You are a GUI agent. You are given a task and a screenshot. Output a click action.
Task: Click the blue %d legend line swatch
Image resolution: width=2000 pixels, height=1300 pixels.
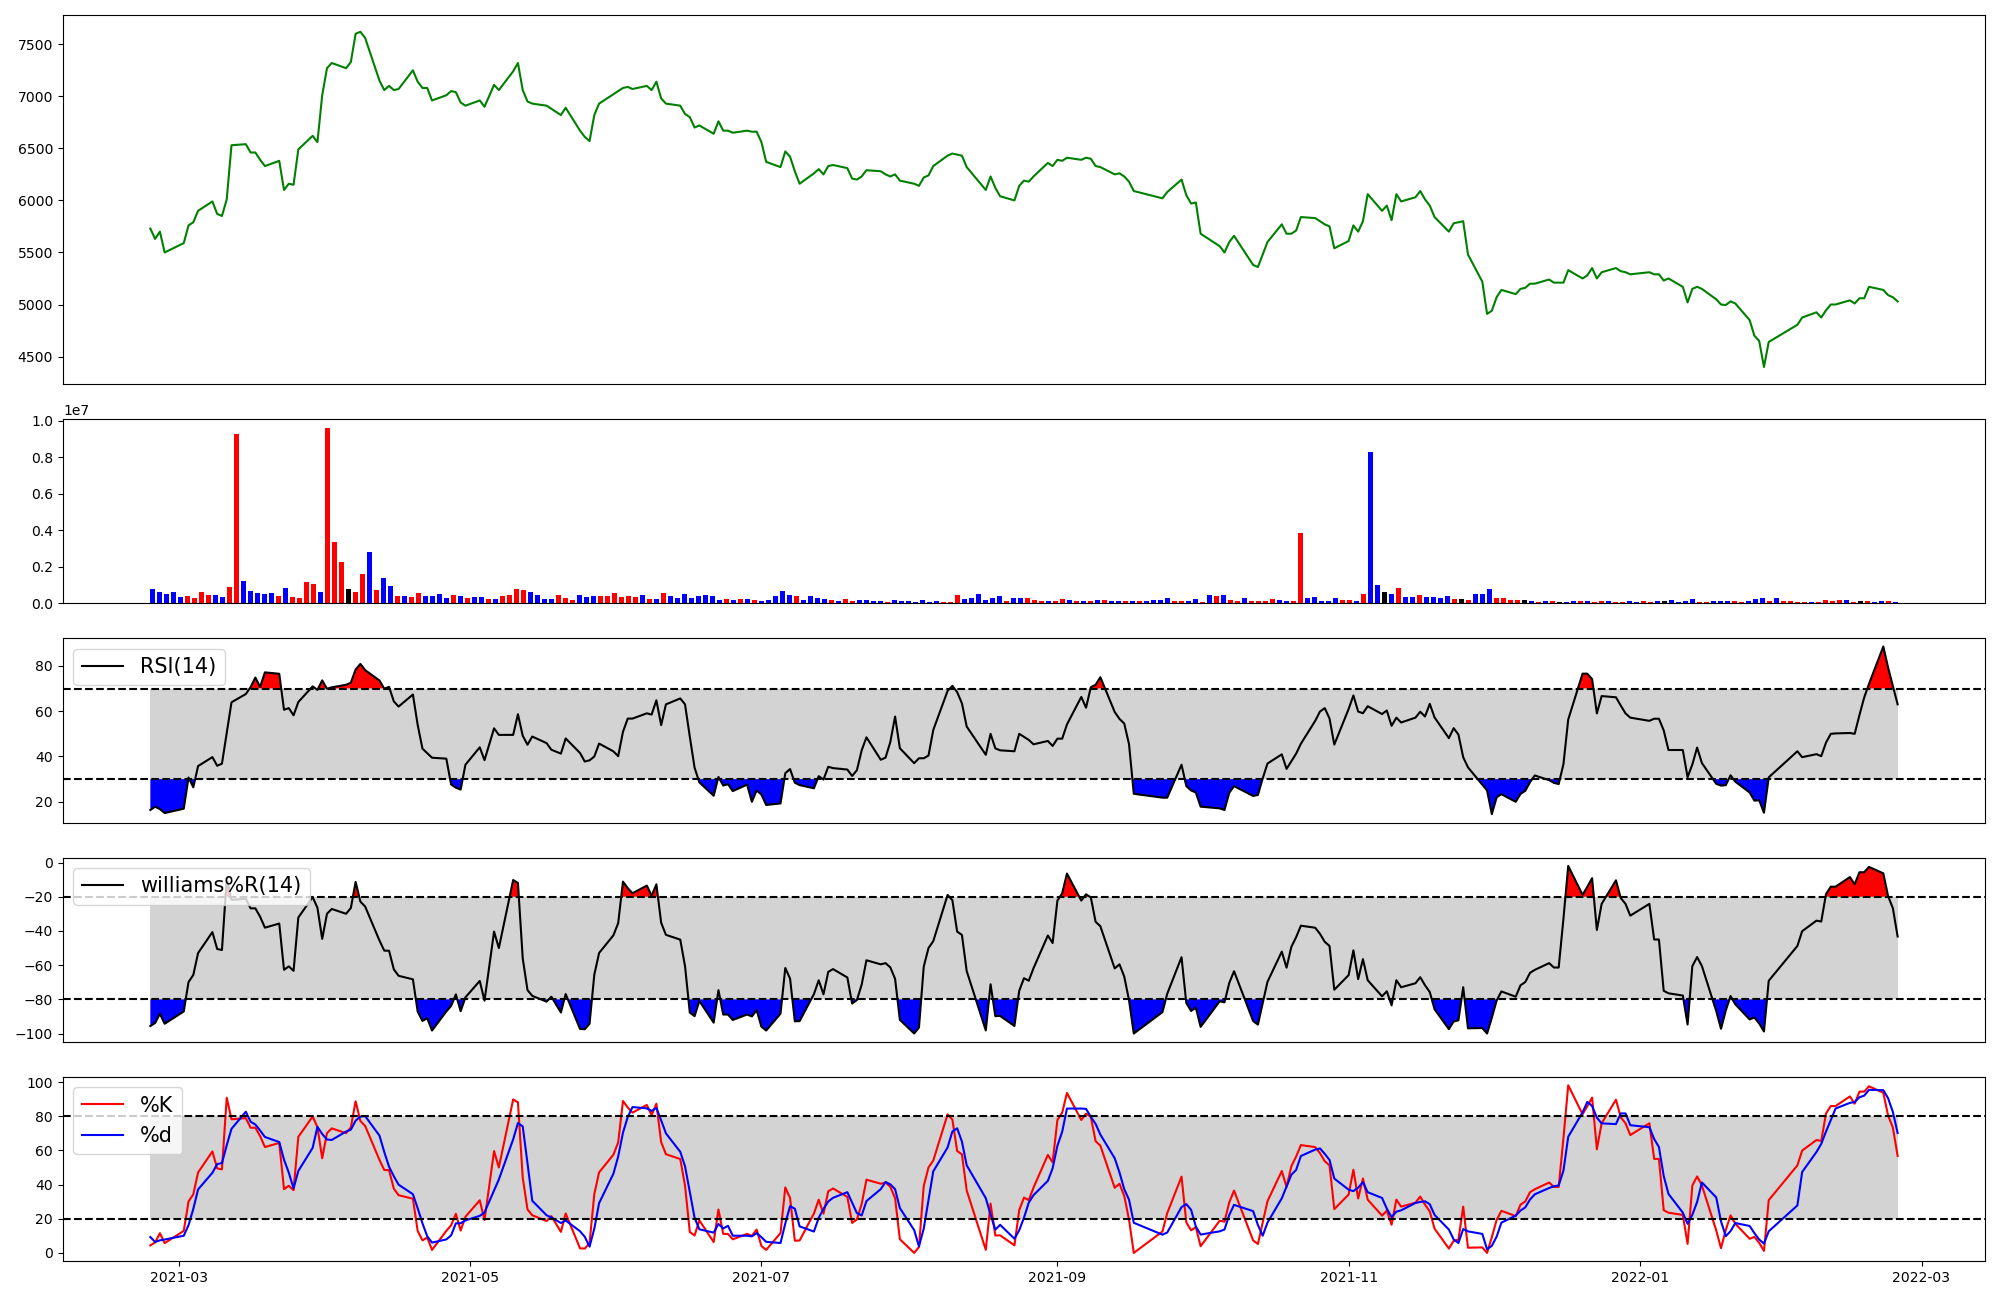102,1135
